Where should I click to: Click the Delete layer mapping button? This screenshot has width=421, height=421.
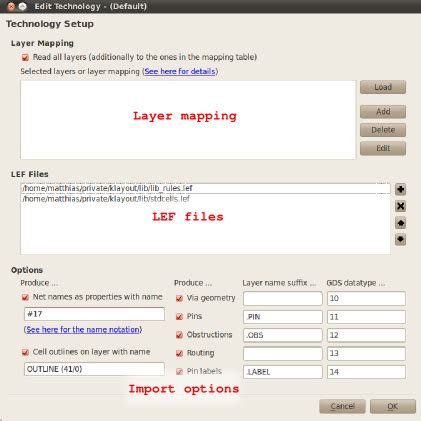click(383, 130)
